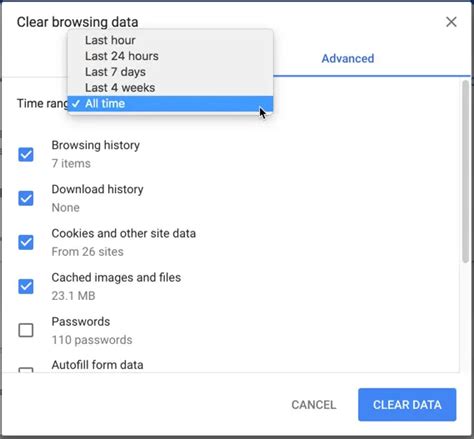Click the CLEAR DATA button

point(407,405)
